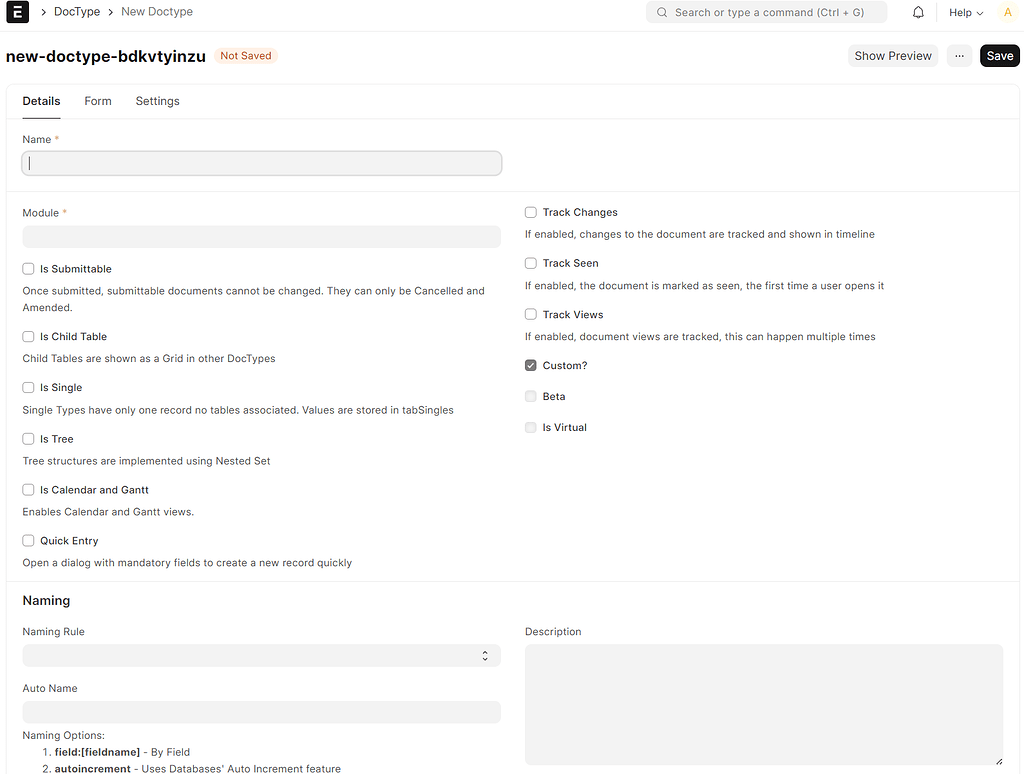
Task: Focus the search command bar
Action: pos(766,12)
